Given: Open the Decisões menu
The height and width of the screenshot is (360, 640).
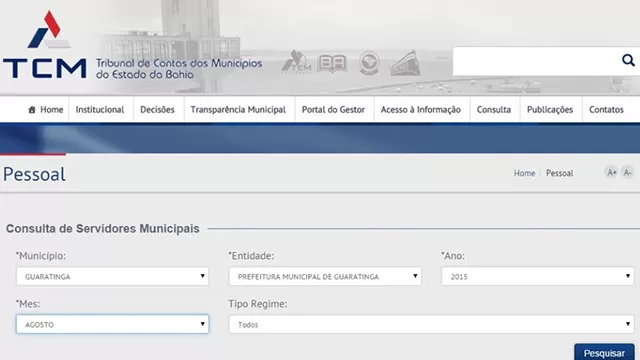Looking at the screenshot, I should (x=158, y=109).
